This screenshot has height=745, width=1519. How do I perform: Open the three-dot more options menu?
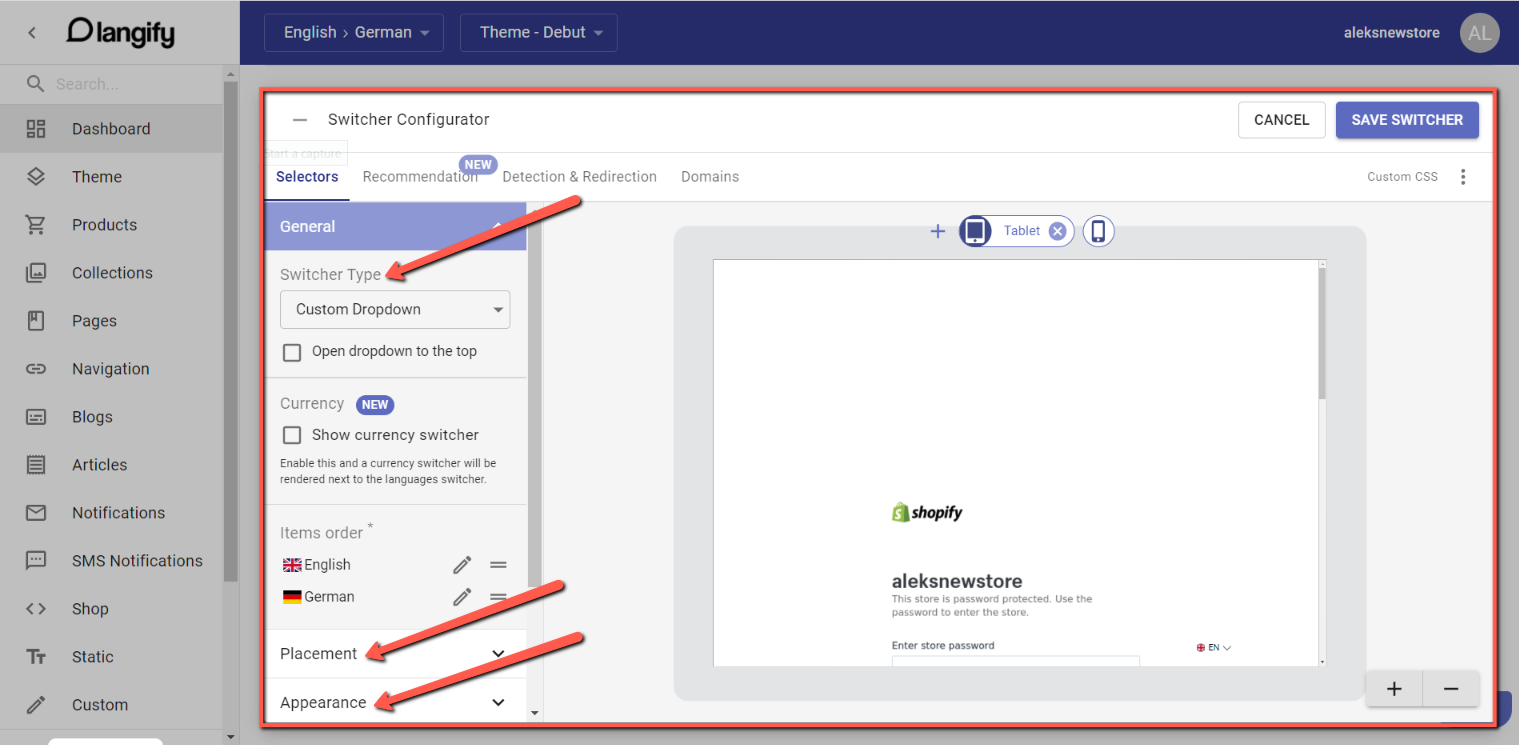(1463, 177)
